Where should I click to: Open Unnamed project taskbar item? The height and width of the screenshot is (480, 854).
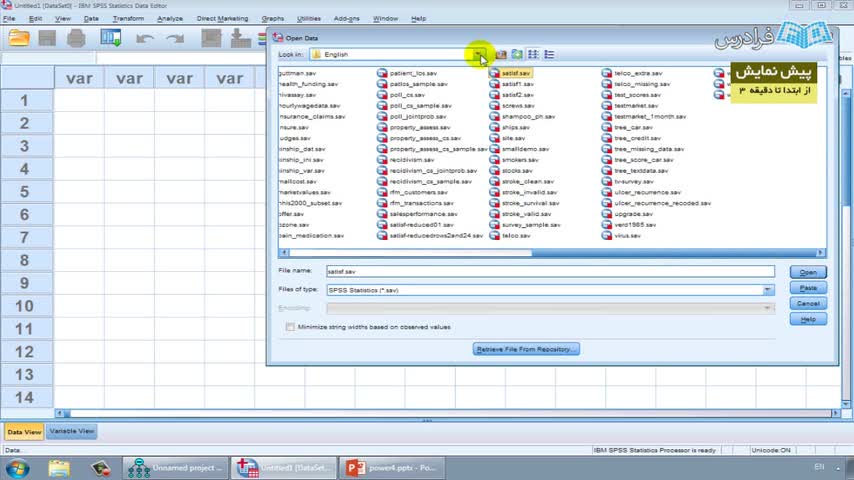175,468
